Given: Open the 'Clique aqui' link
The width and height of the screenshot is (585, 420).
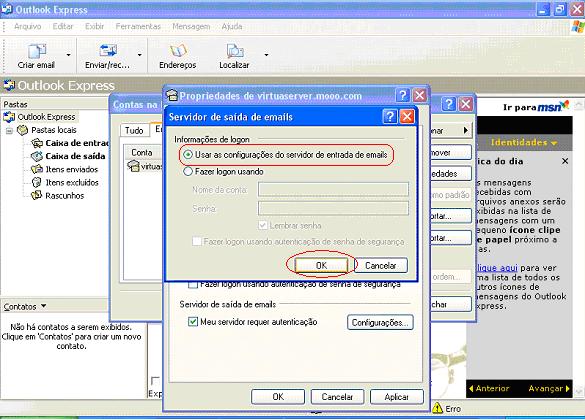Looking at the screenshot, I should coord(497,268).
